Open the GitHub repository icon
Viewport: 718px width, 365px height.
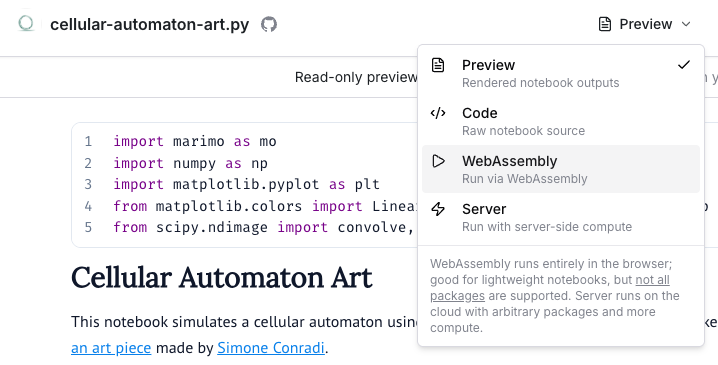point(269,24)
